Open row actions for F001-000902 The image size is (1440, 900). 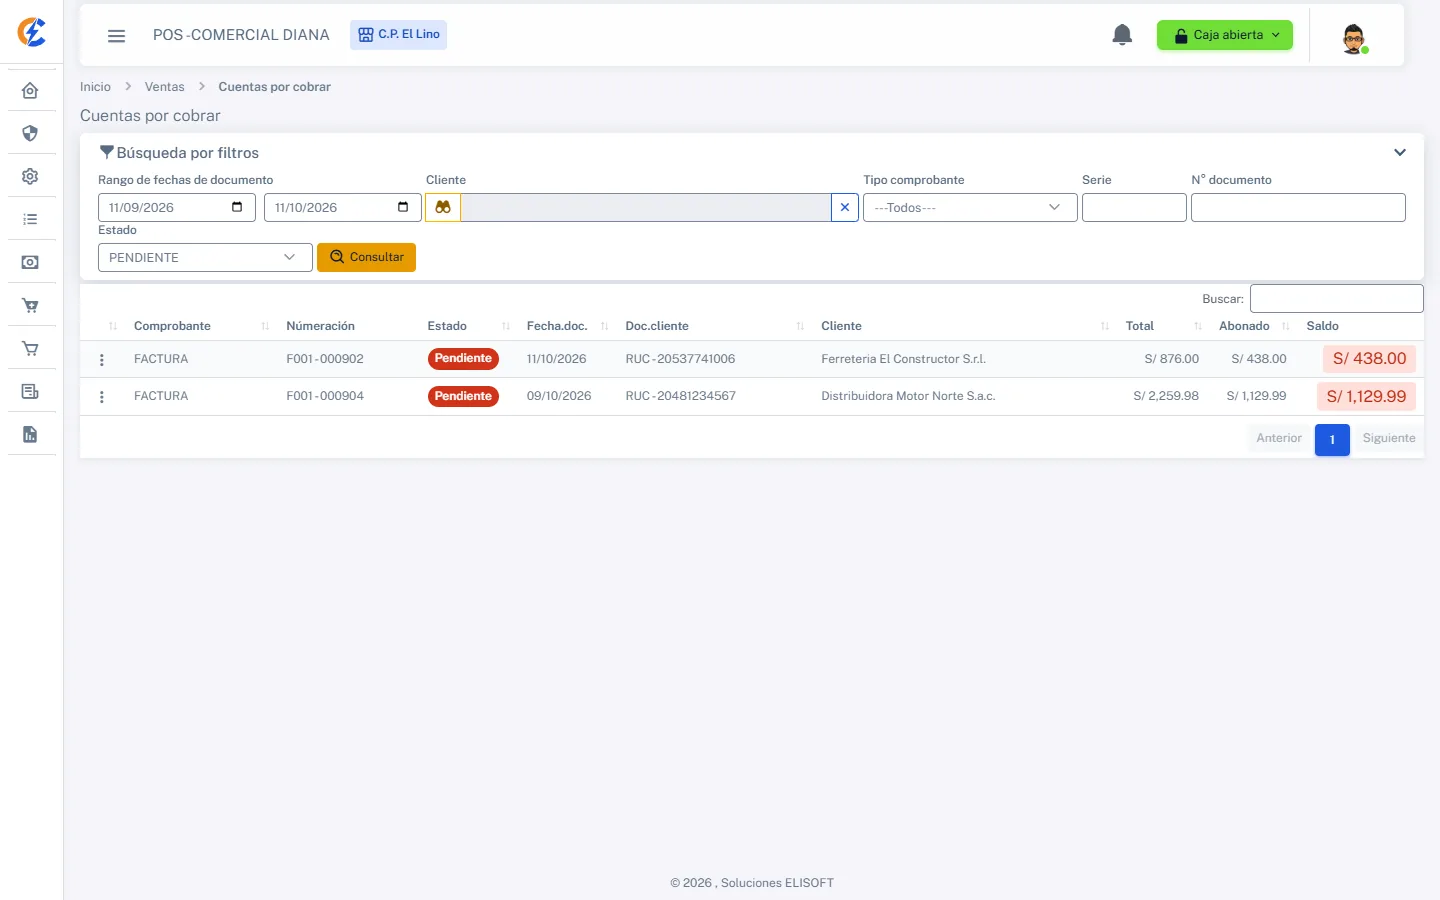tap(102, 360)
